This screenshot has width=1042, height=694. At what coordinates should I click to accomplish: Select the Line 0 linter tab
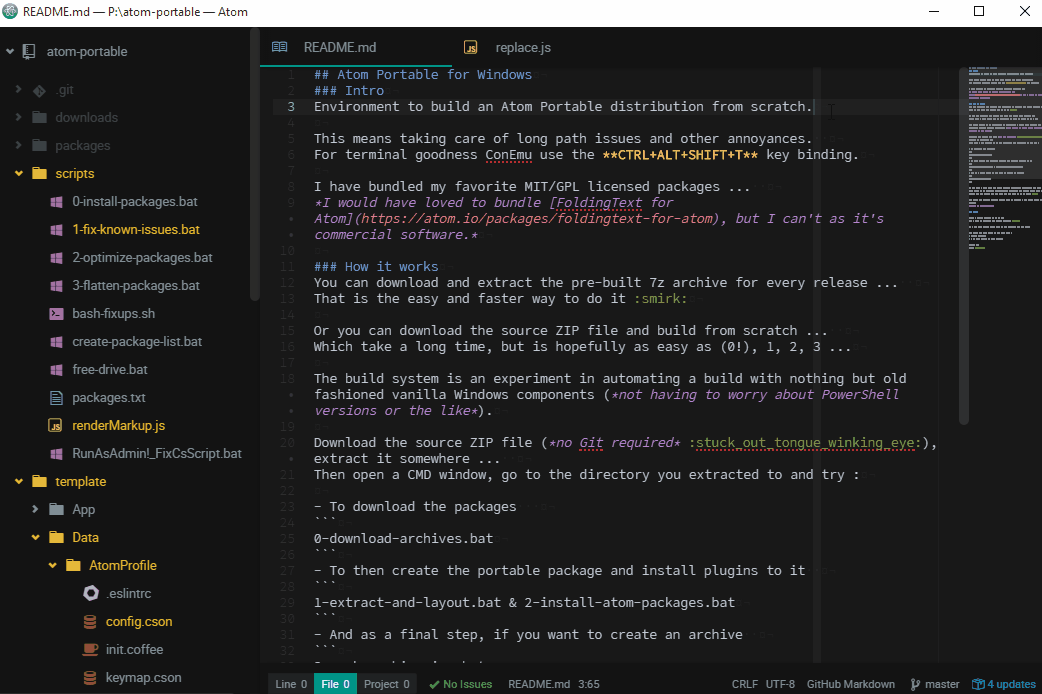[x=291, y=684]
